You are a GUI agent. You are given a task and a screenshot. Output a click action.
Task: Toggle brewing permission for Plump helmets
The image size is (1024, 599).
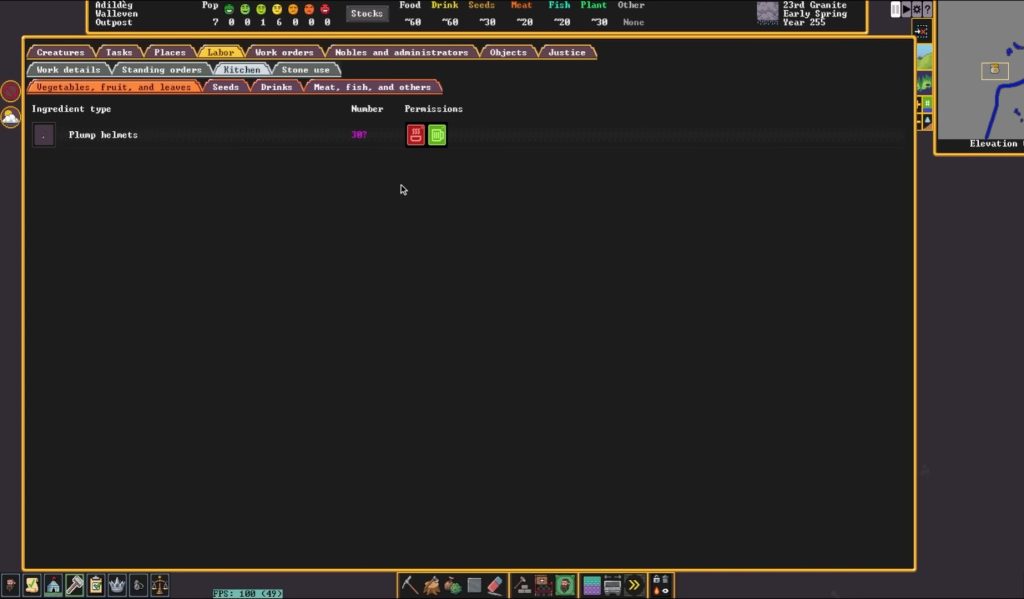[437, 135]
